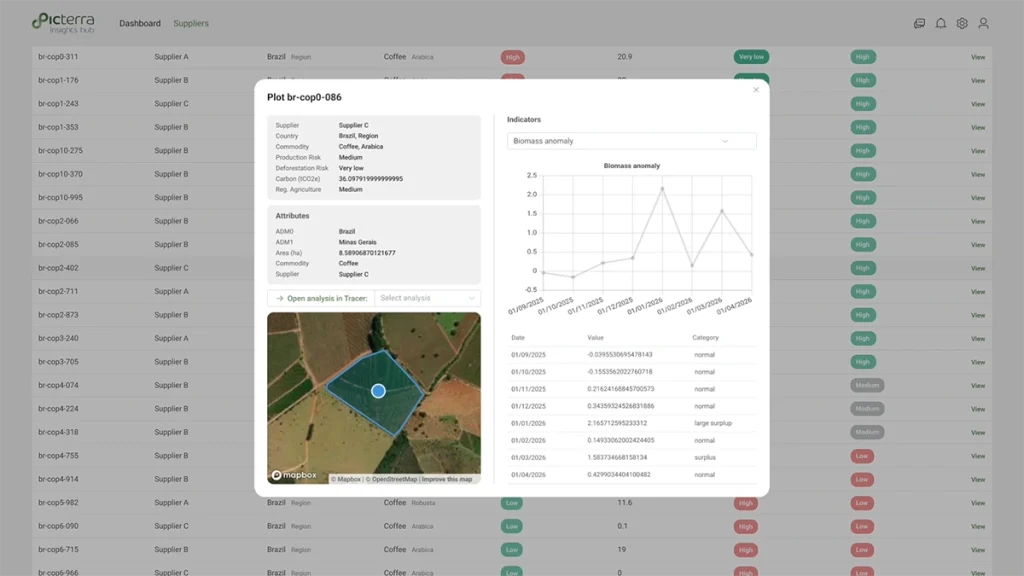Click the Date column header
1024x576 pixels.
tap(518, 338)
